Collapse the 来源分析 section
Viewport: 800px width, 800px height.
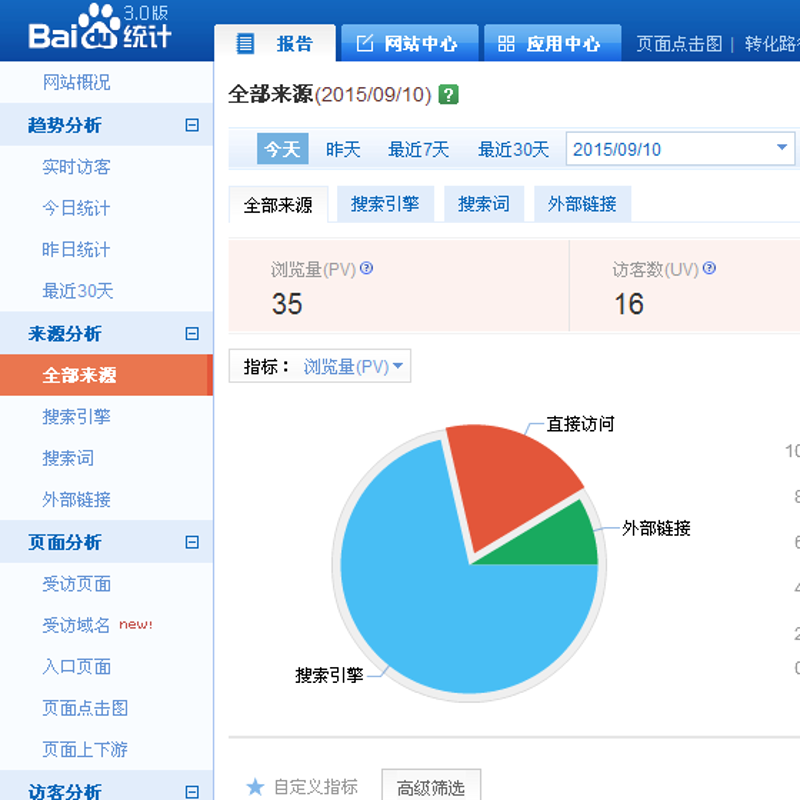pyautogui.click(x=192, y=334)
